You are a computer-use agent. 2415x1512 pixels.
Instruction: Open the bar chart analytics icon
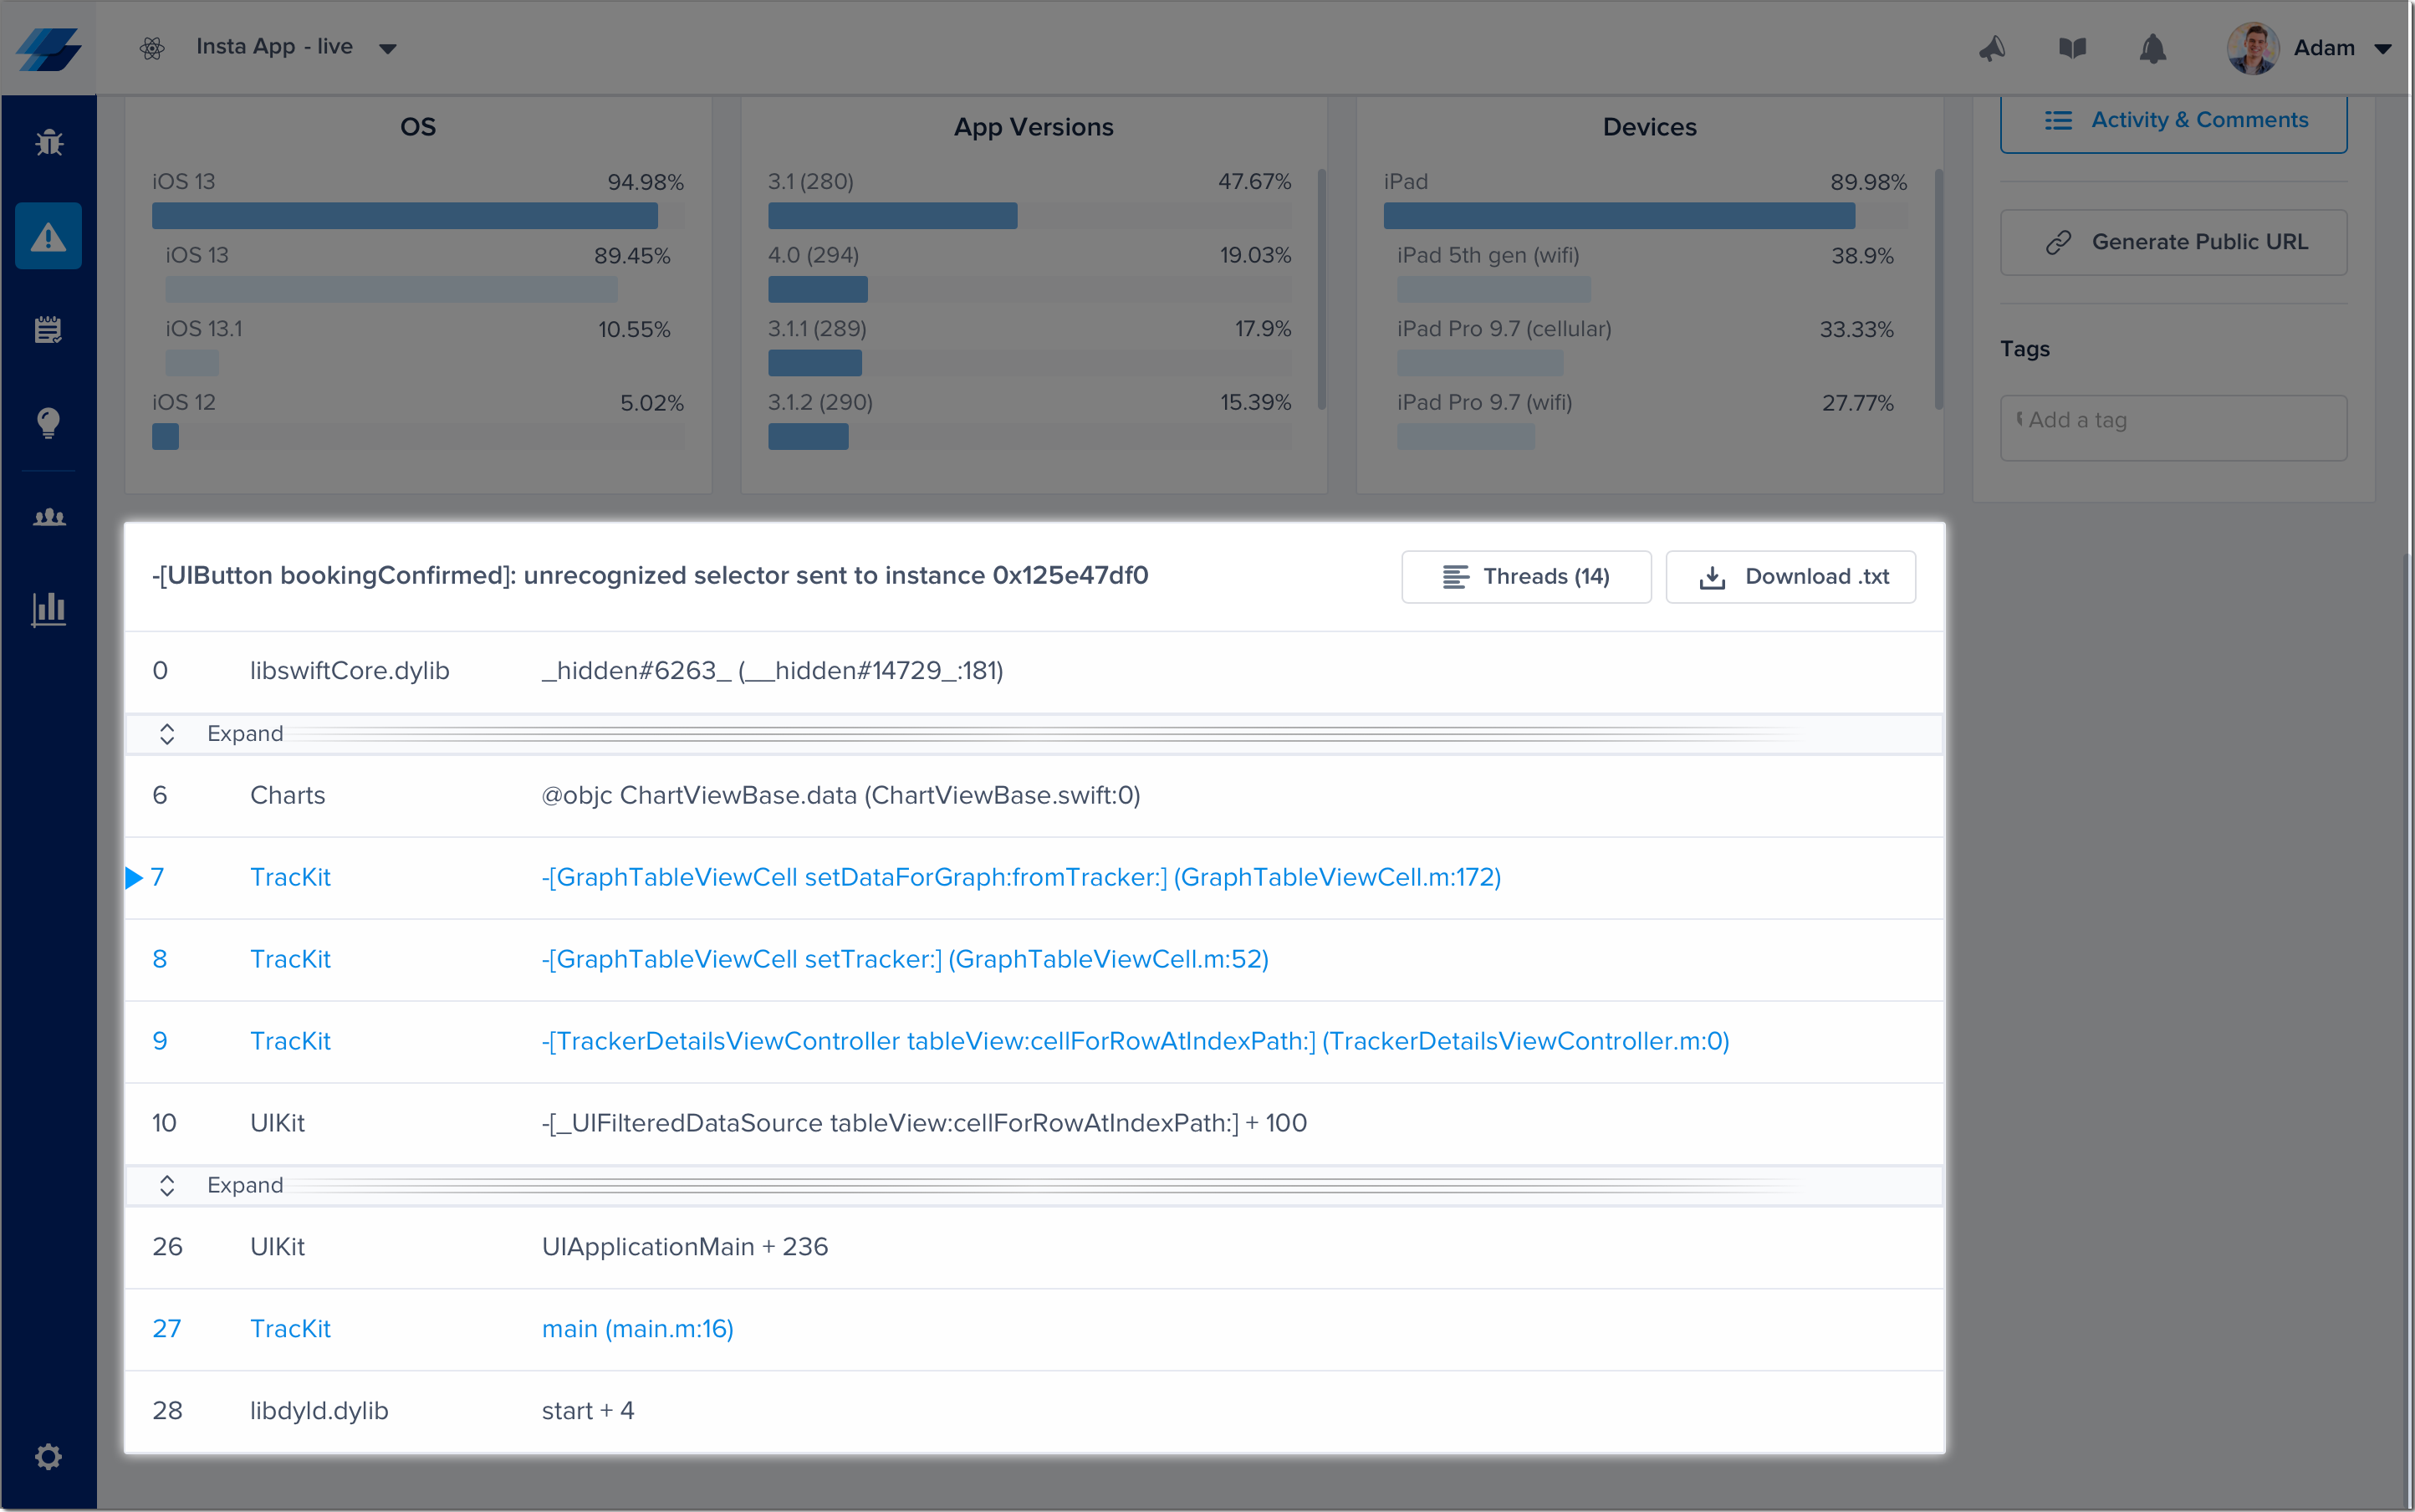(48, 608)
